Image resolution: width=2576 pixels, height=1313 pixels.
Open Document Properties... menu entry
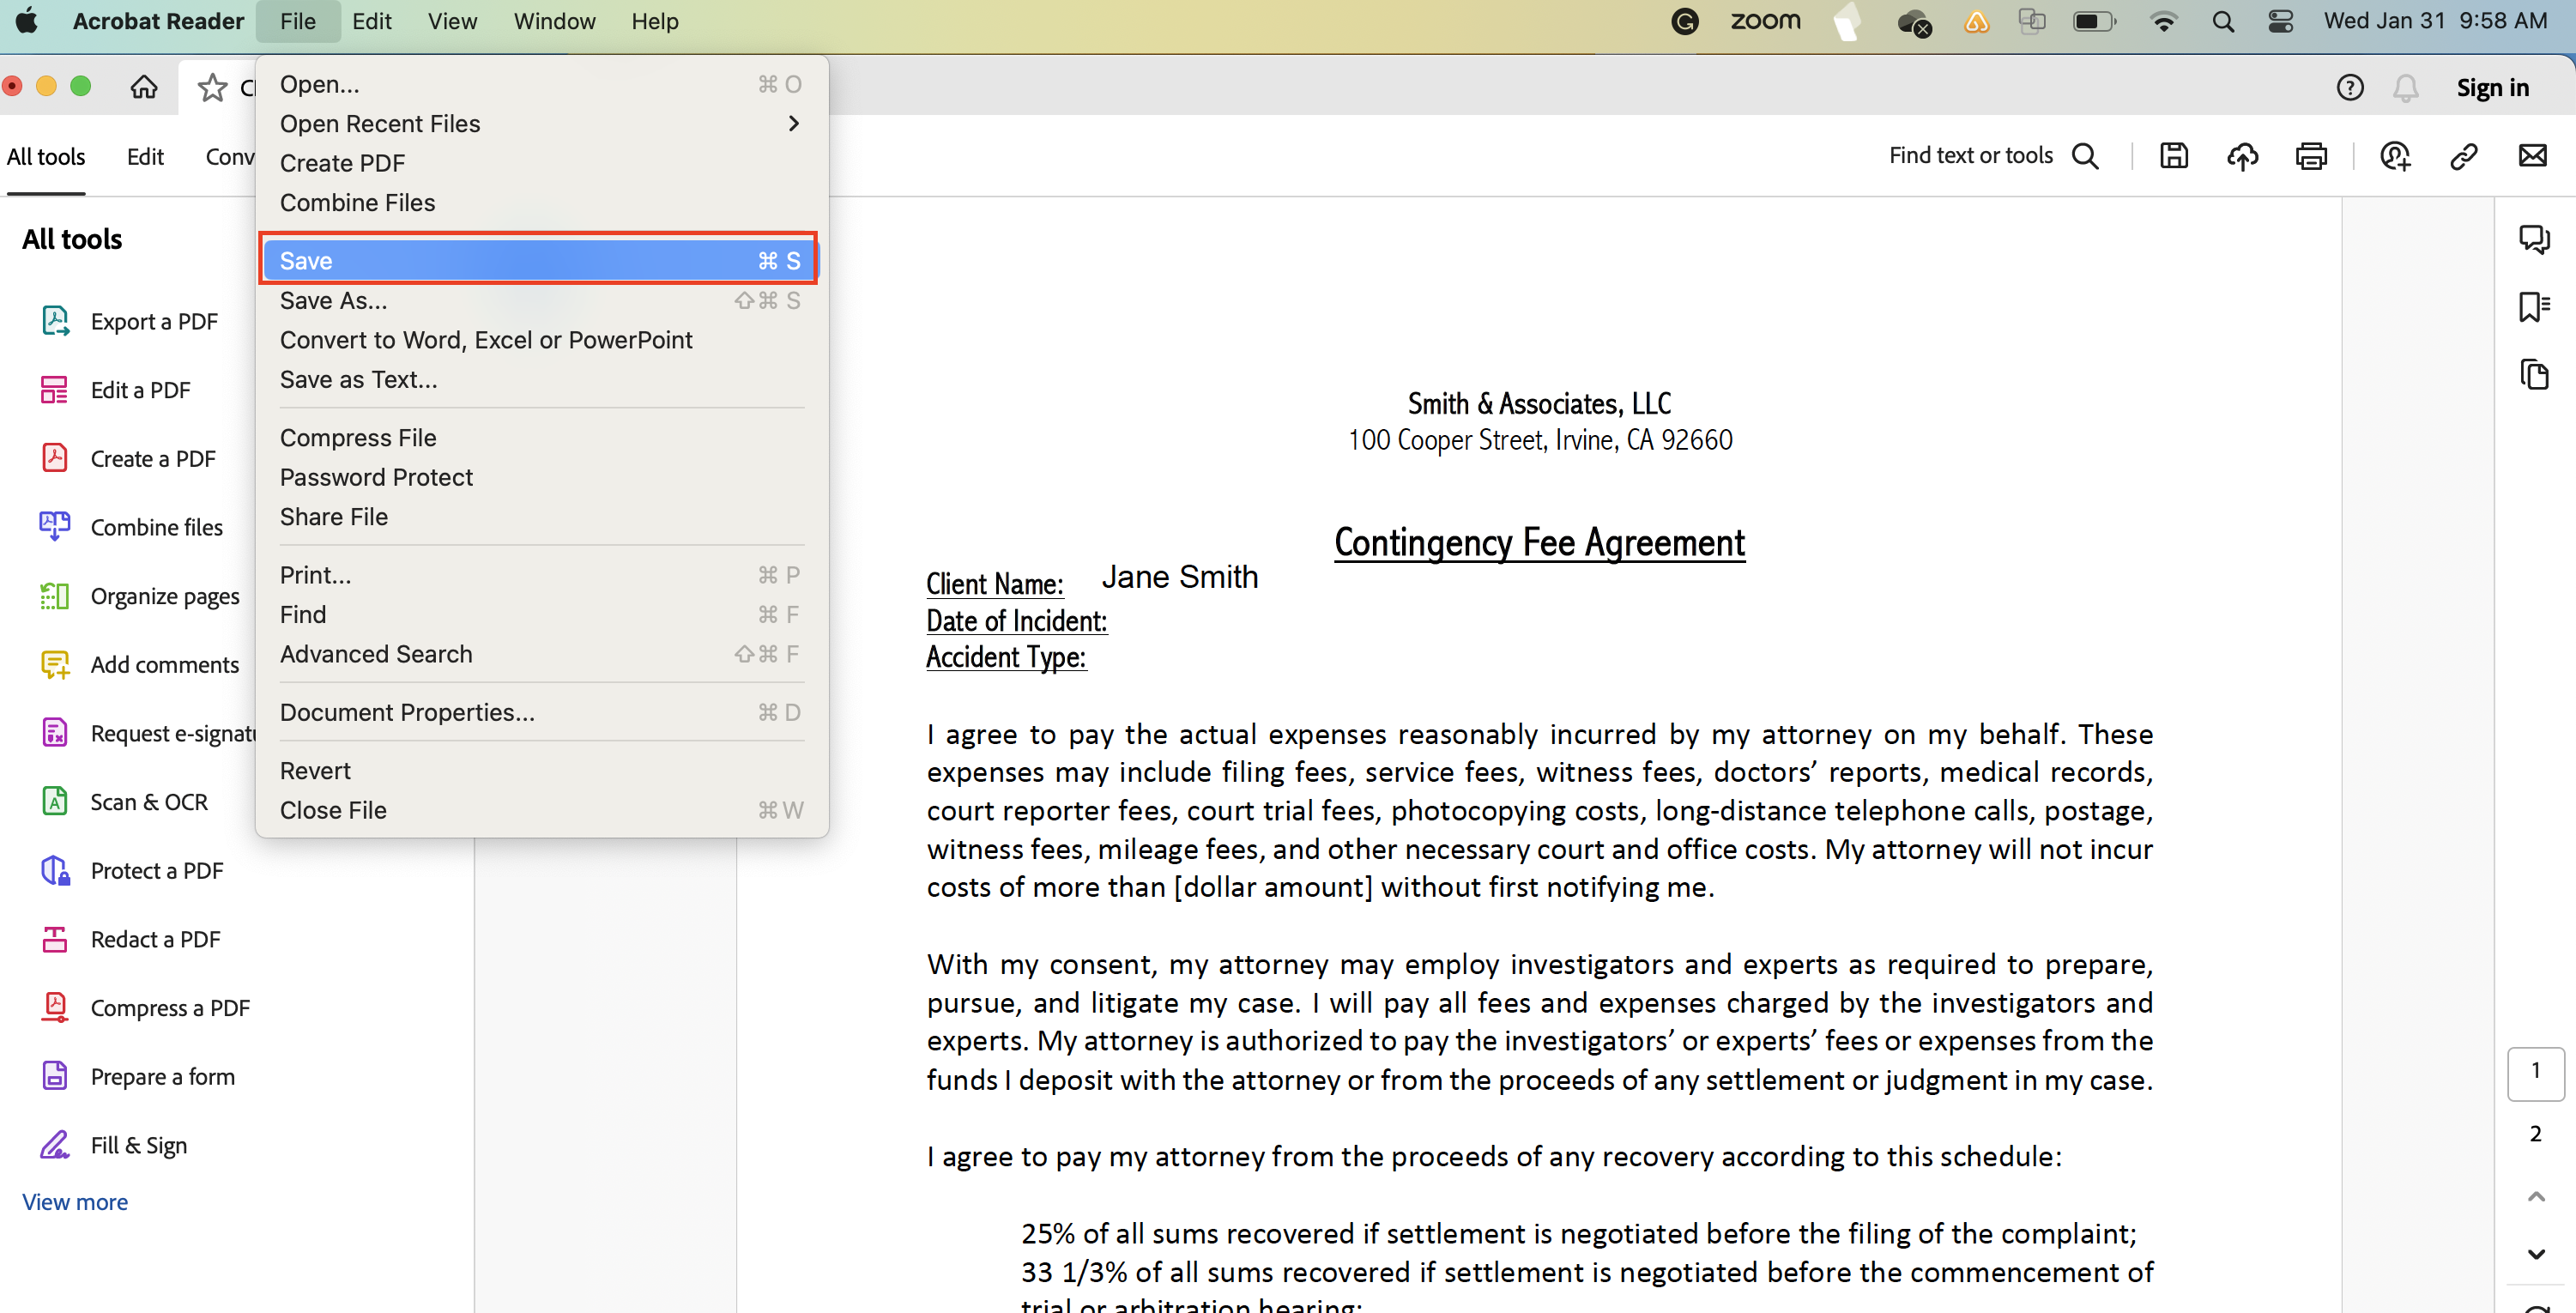coord(540,712)
